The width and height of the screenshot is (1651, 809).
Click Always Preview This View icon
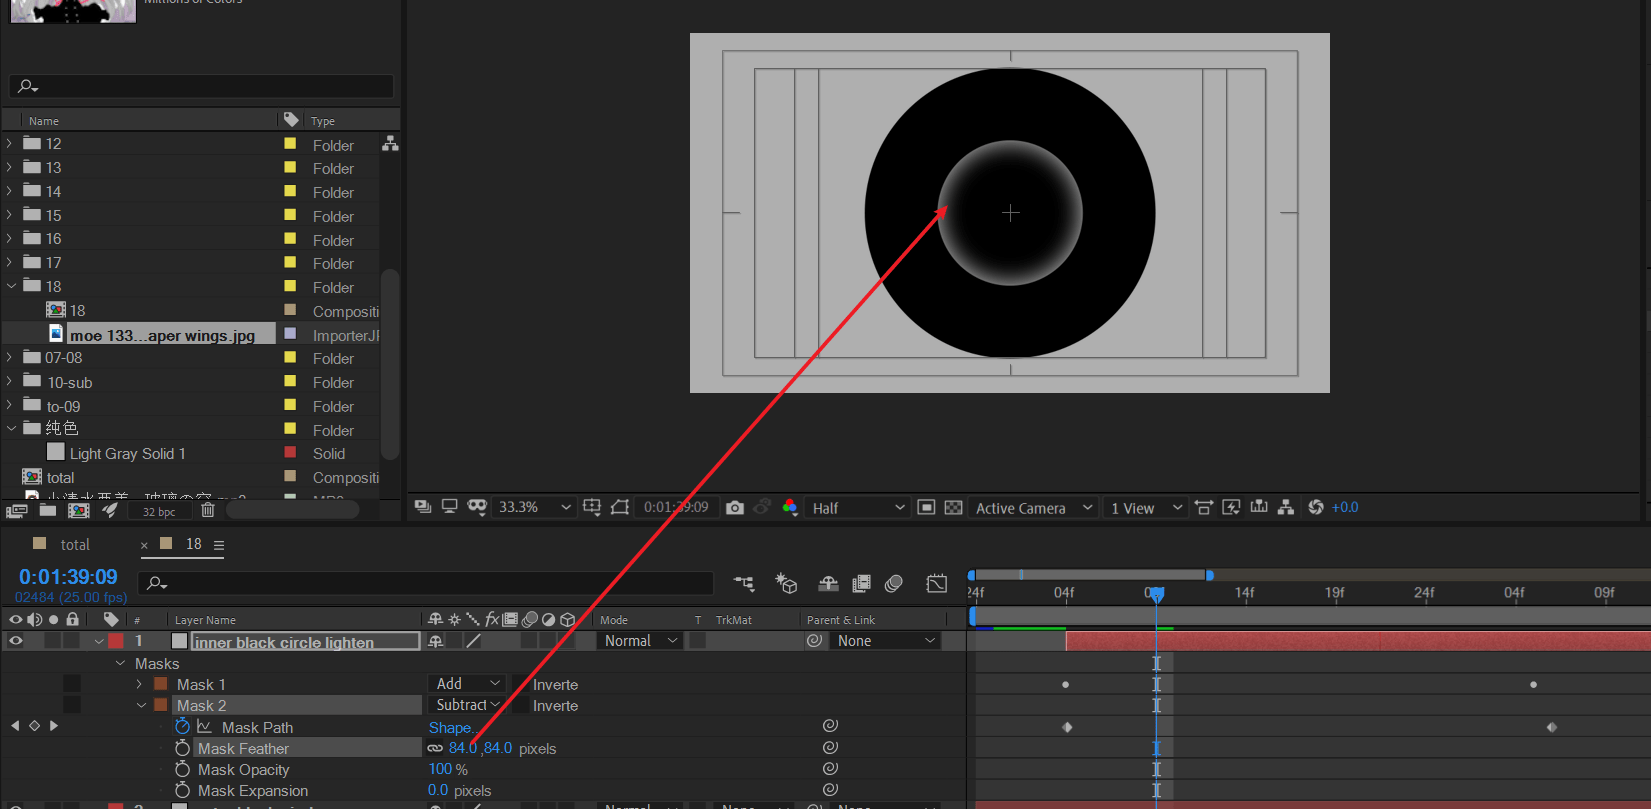423,507
